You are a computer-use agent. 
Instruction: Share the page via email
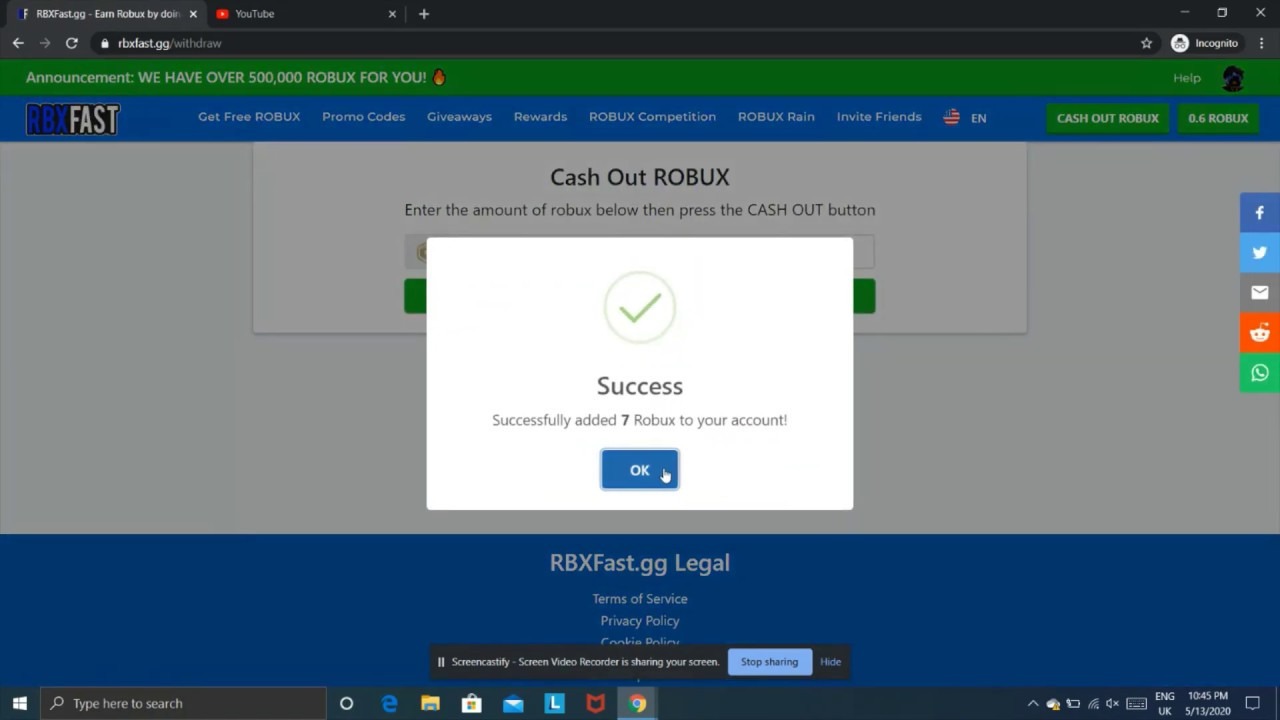[x=1259, y=292]
